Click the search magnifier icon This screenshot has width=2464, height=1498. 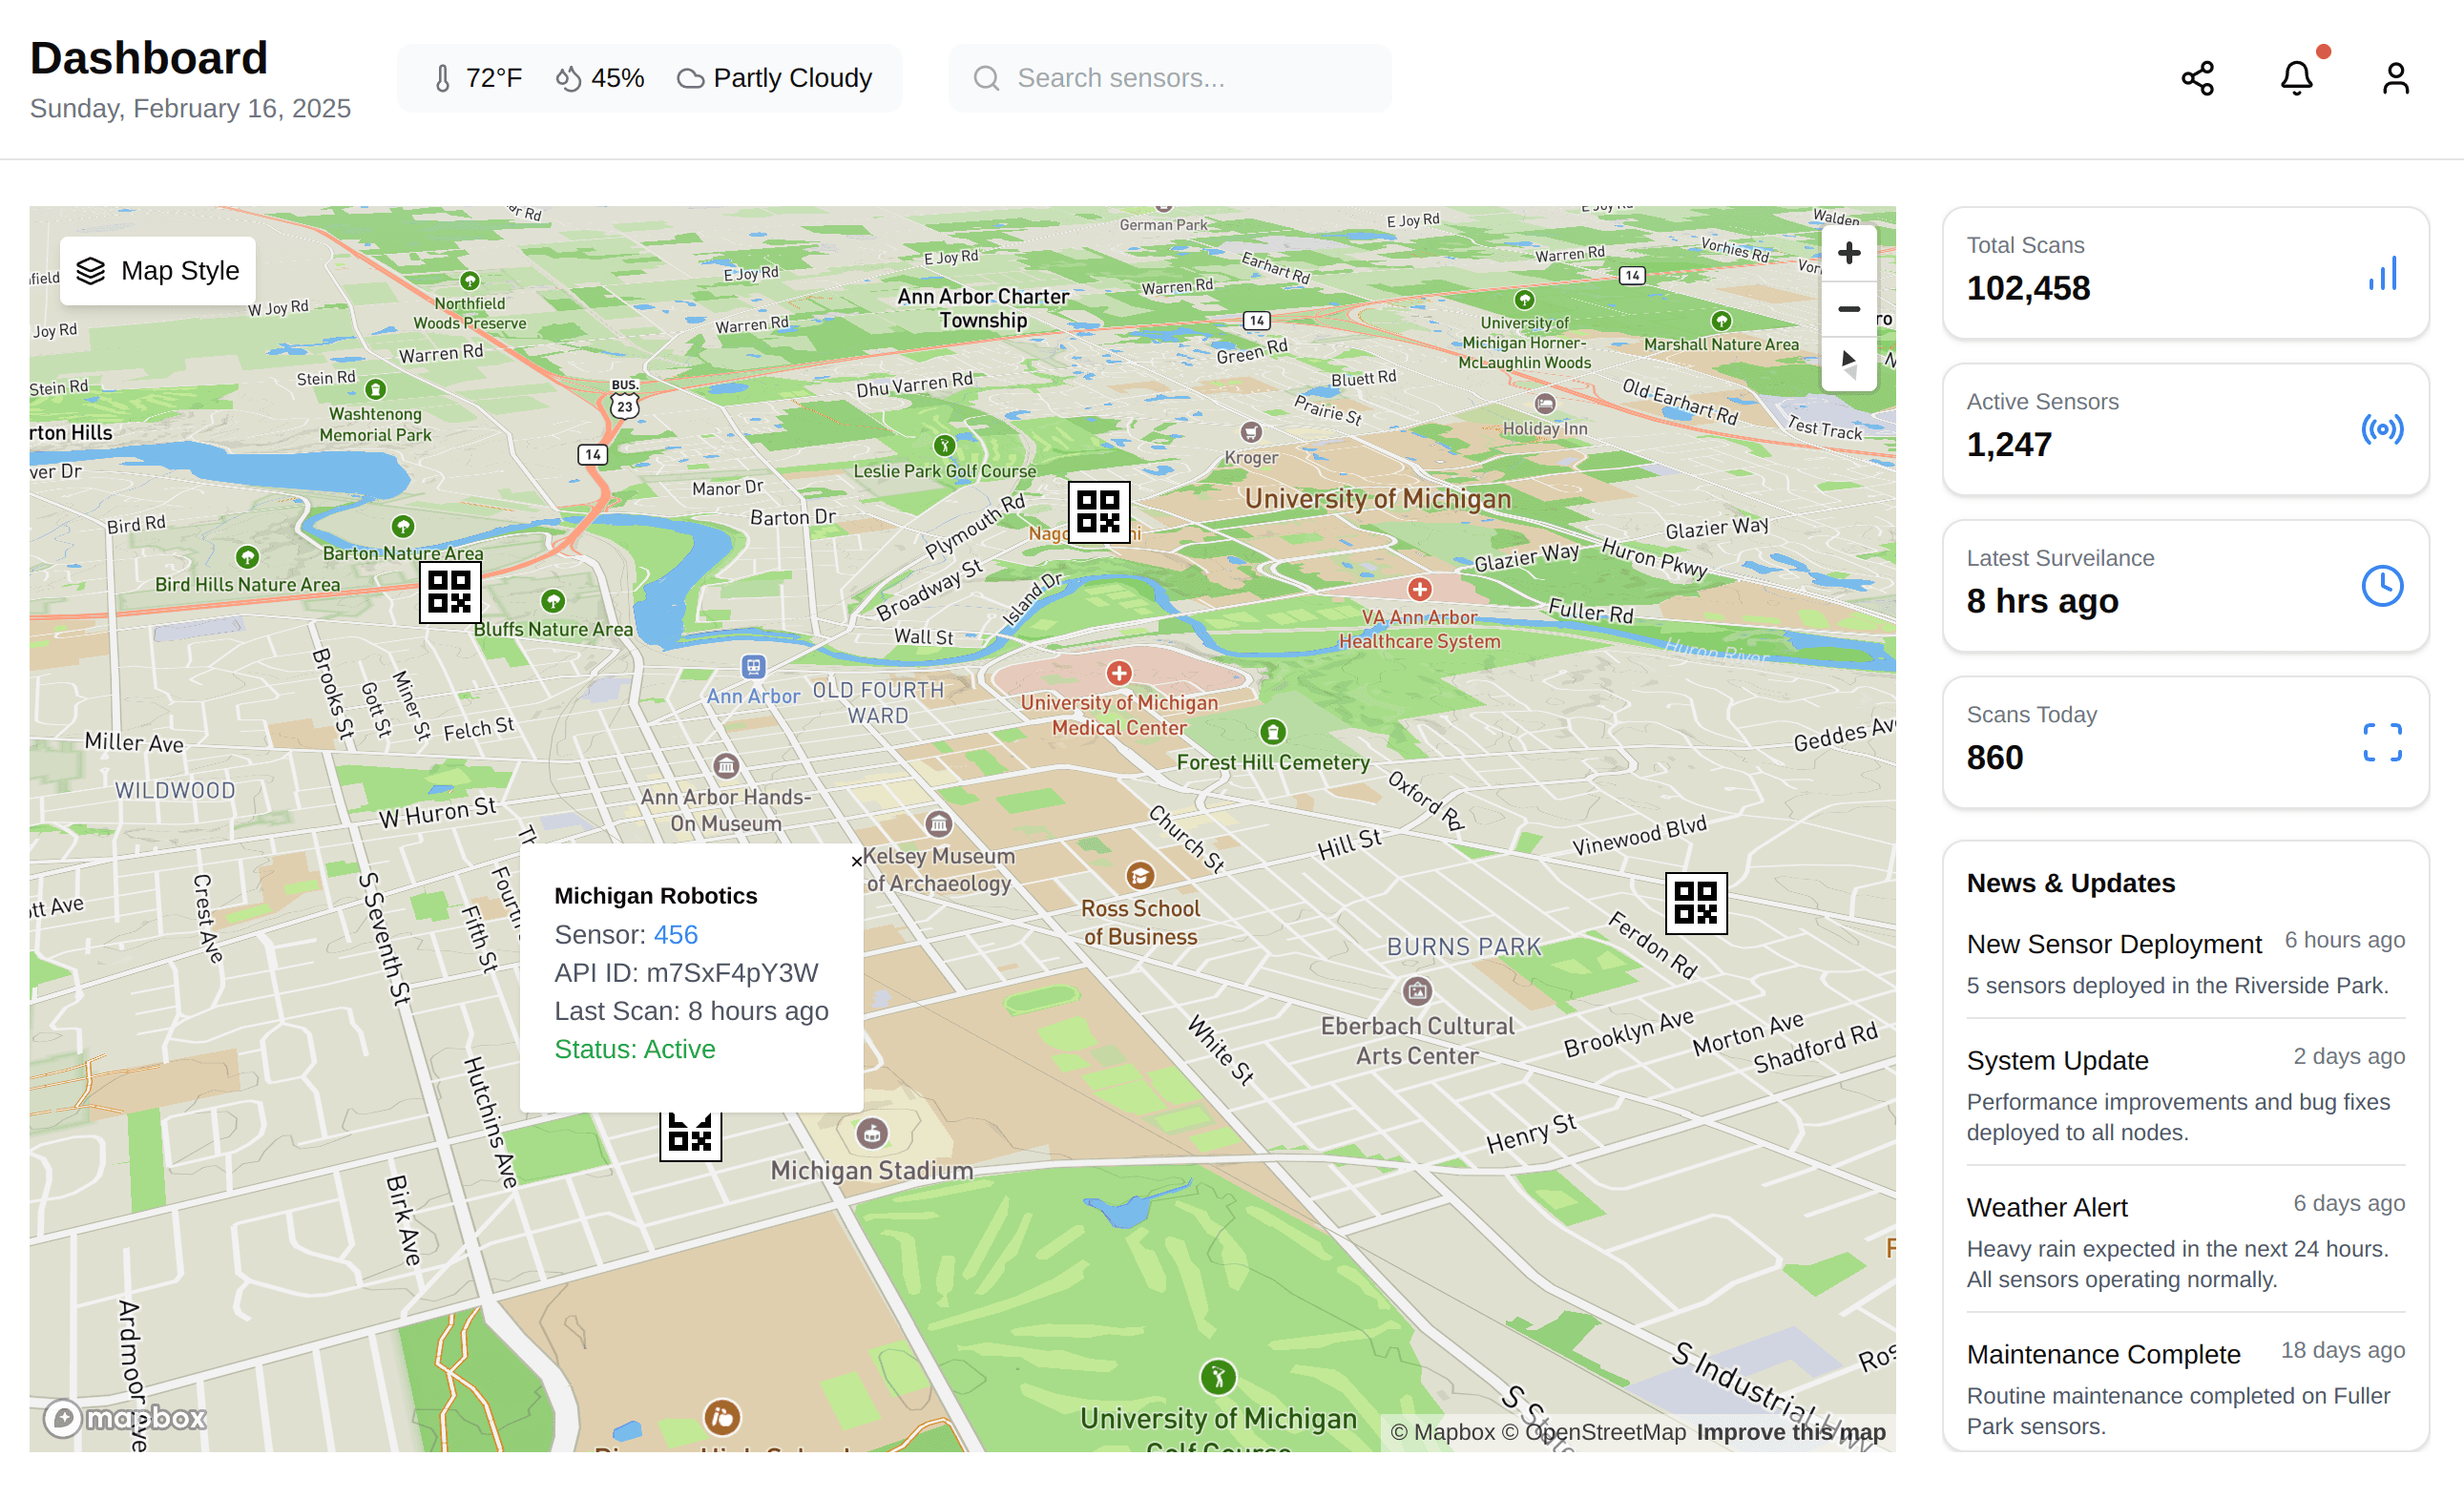point(986,78)
